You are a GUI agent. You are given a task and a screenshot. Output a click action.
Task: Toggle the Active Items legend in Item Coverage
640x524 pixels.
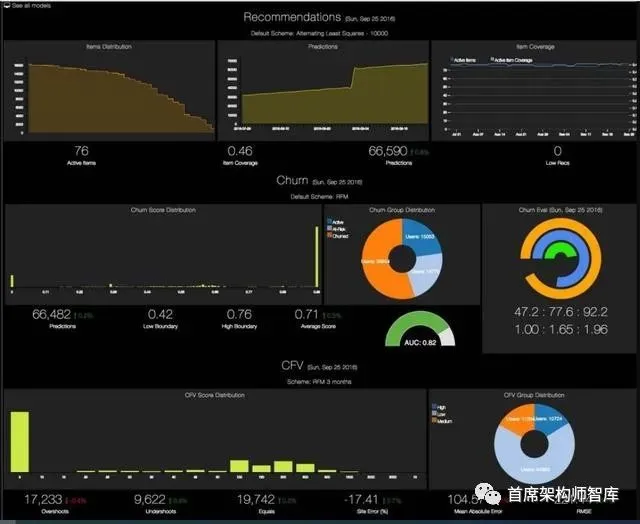[463, 60]
